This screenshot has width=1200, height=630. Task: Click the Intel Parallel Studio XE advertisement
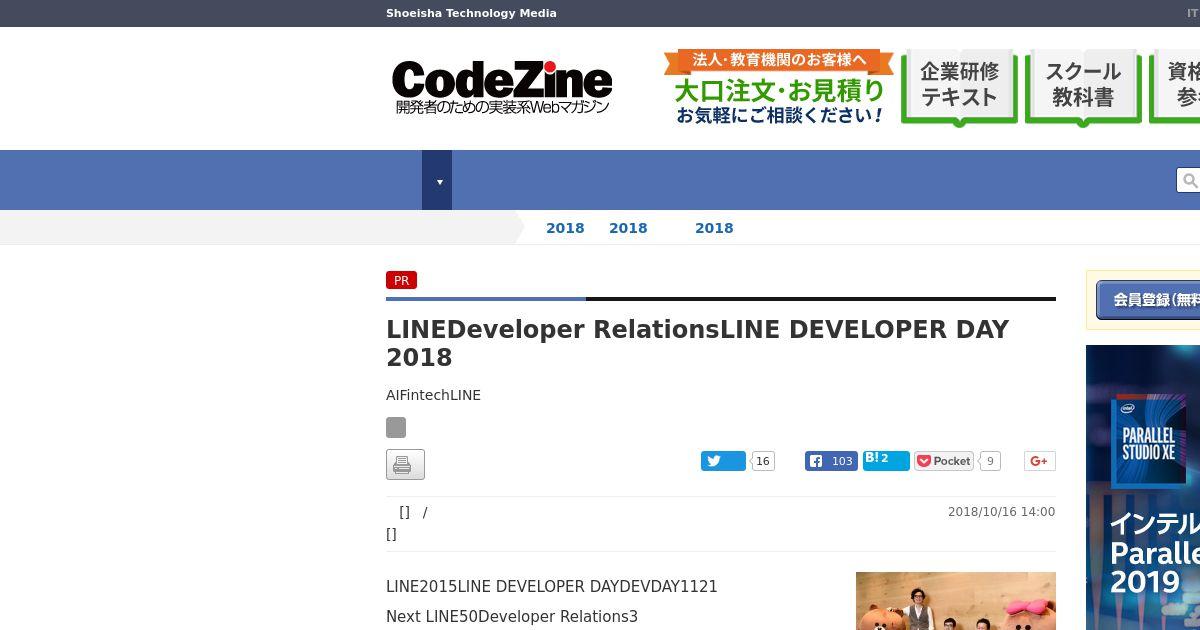point(1143,487)
